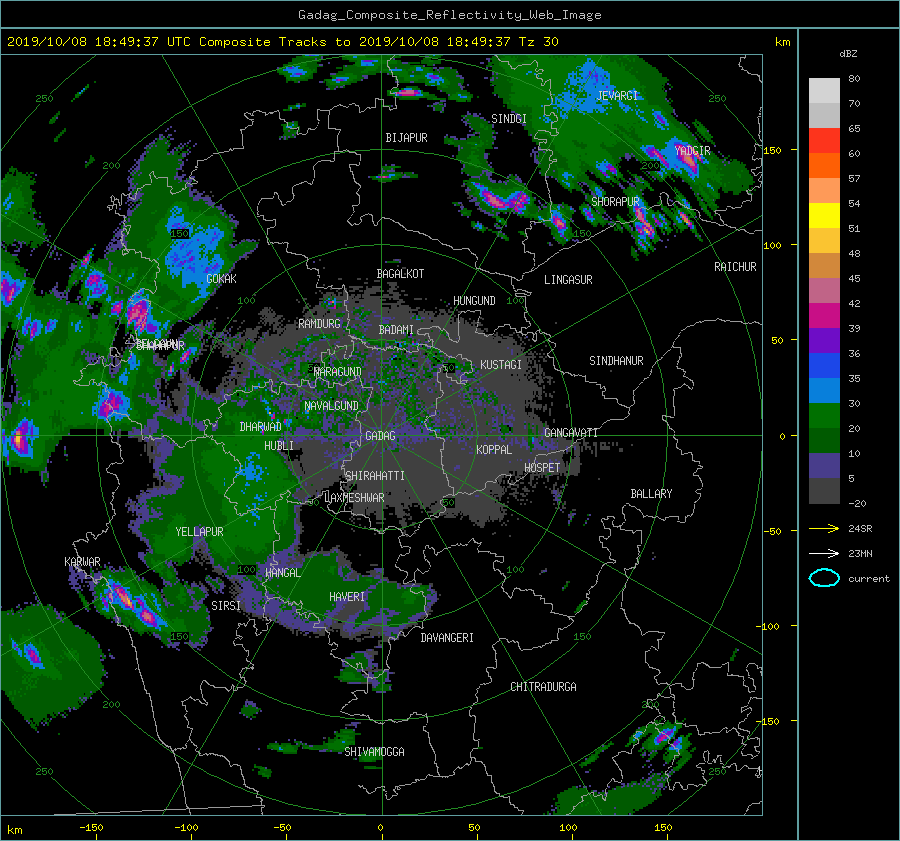Image resolution: width=900 pixels, height=841 pixels.
Task: Select the BALLARY label
Action: point(651,494)
